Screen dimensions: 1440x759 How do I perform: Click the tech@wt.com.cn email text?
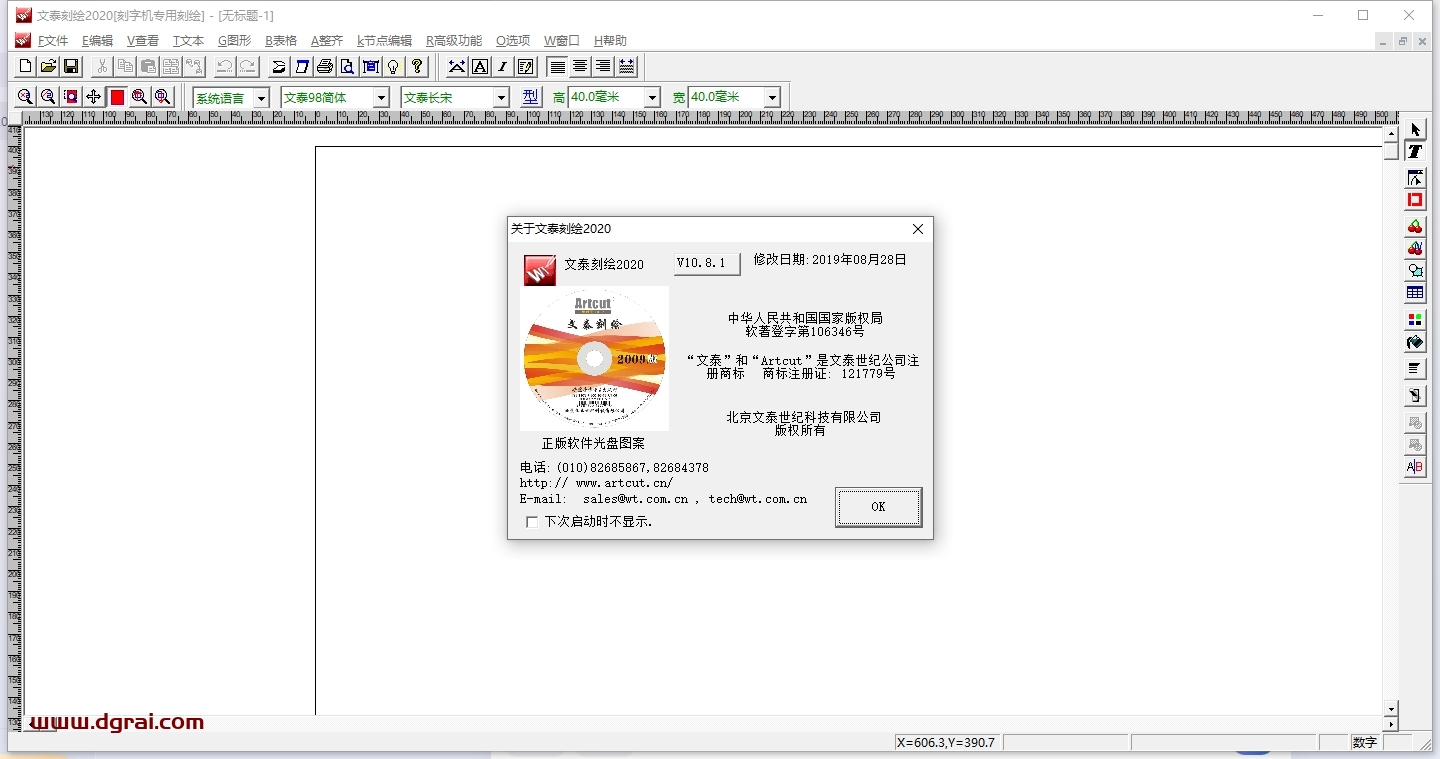(x=758, y=499)
